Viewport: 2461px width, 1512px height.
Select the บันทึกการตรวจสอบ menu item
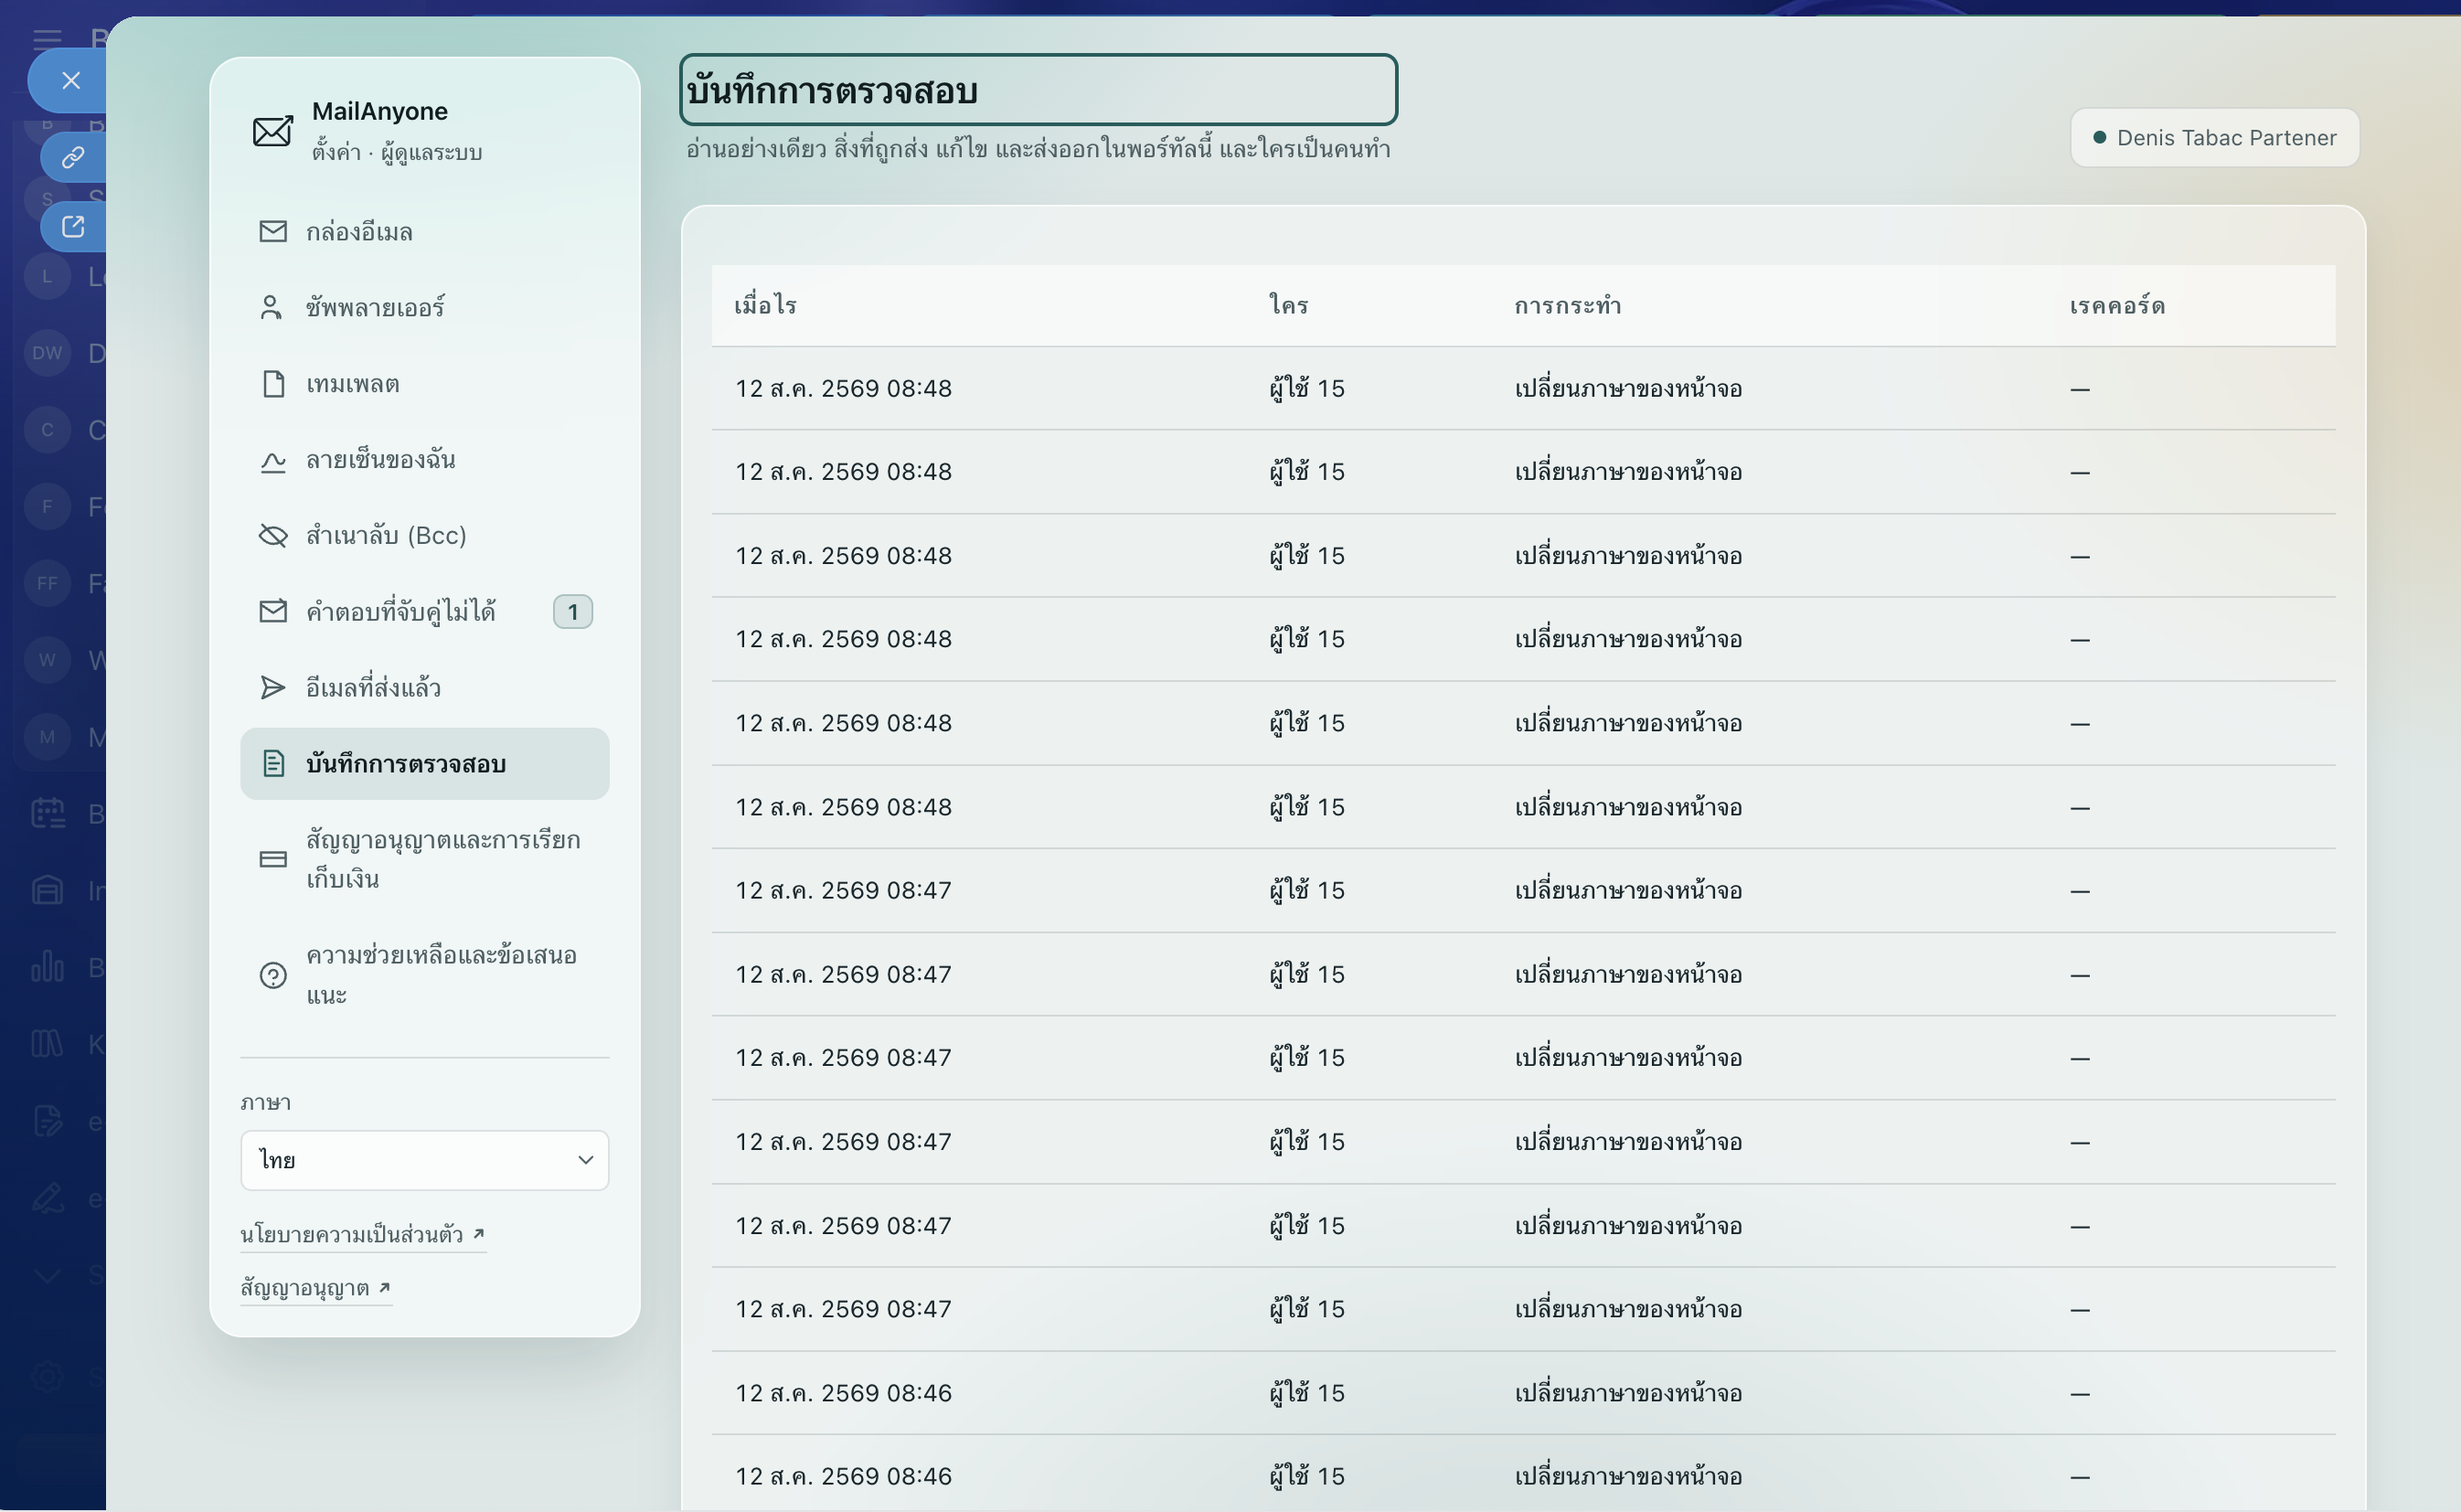point(424,764)
